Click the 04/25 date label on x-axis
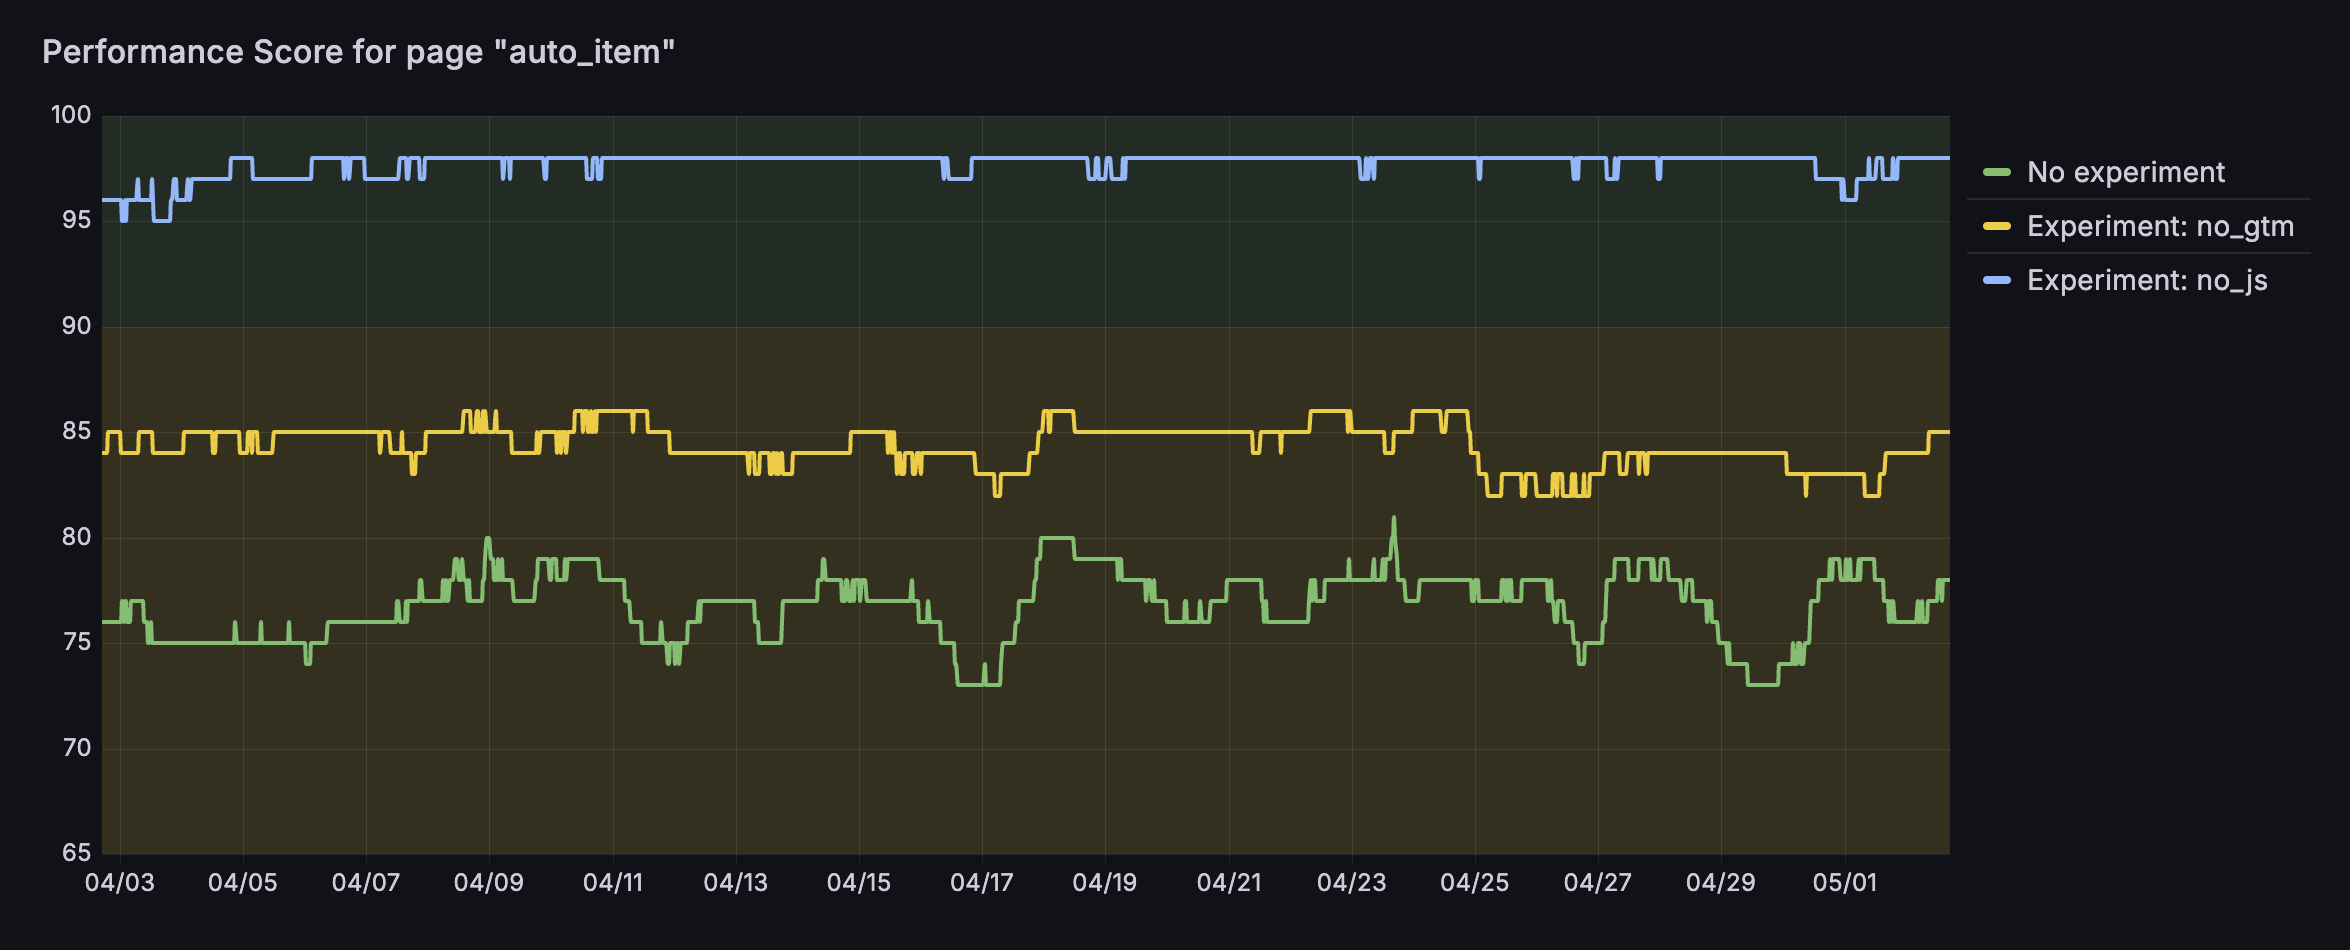This screenshot has height=950, width=2350. point(1475,882)
